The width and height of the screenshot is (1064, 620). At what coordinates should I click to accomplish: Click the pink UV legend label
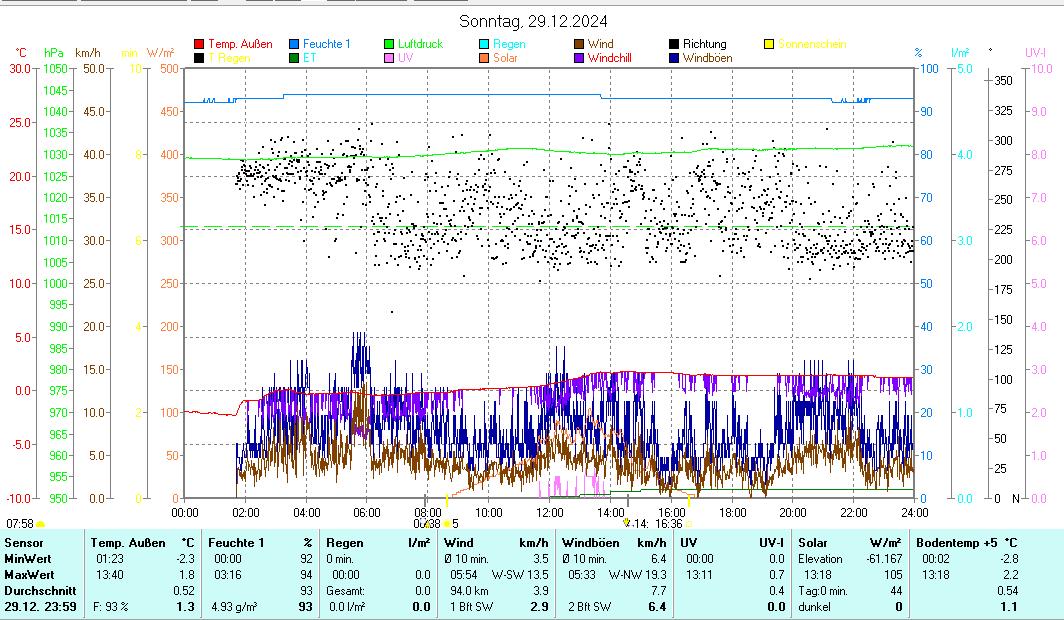pyautogui.click(x=405, y=58)
